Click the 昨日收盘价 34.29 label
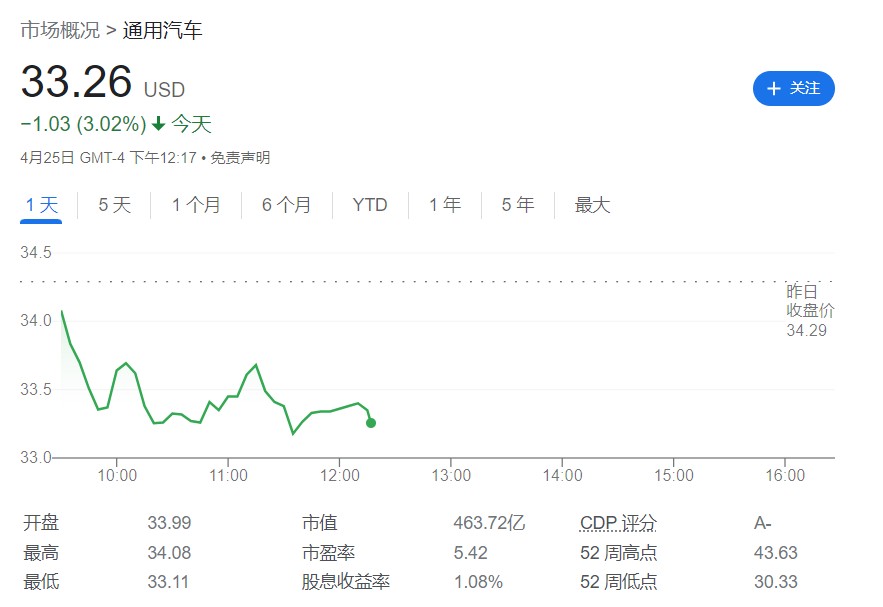883x607 pixels. click(810, 311)
